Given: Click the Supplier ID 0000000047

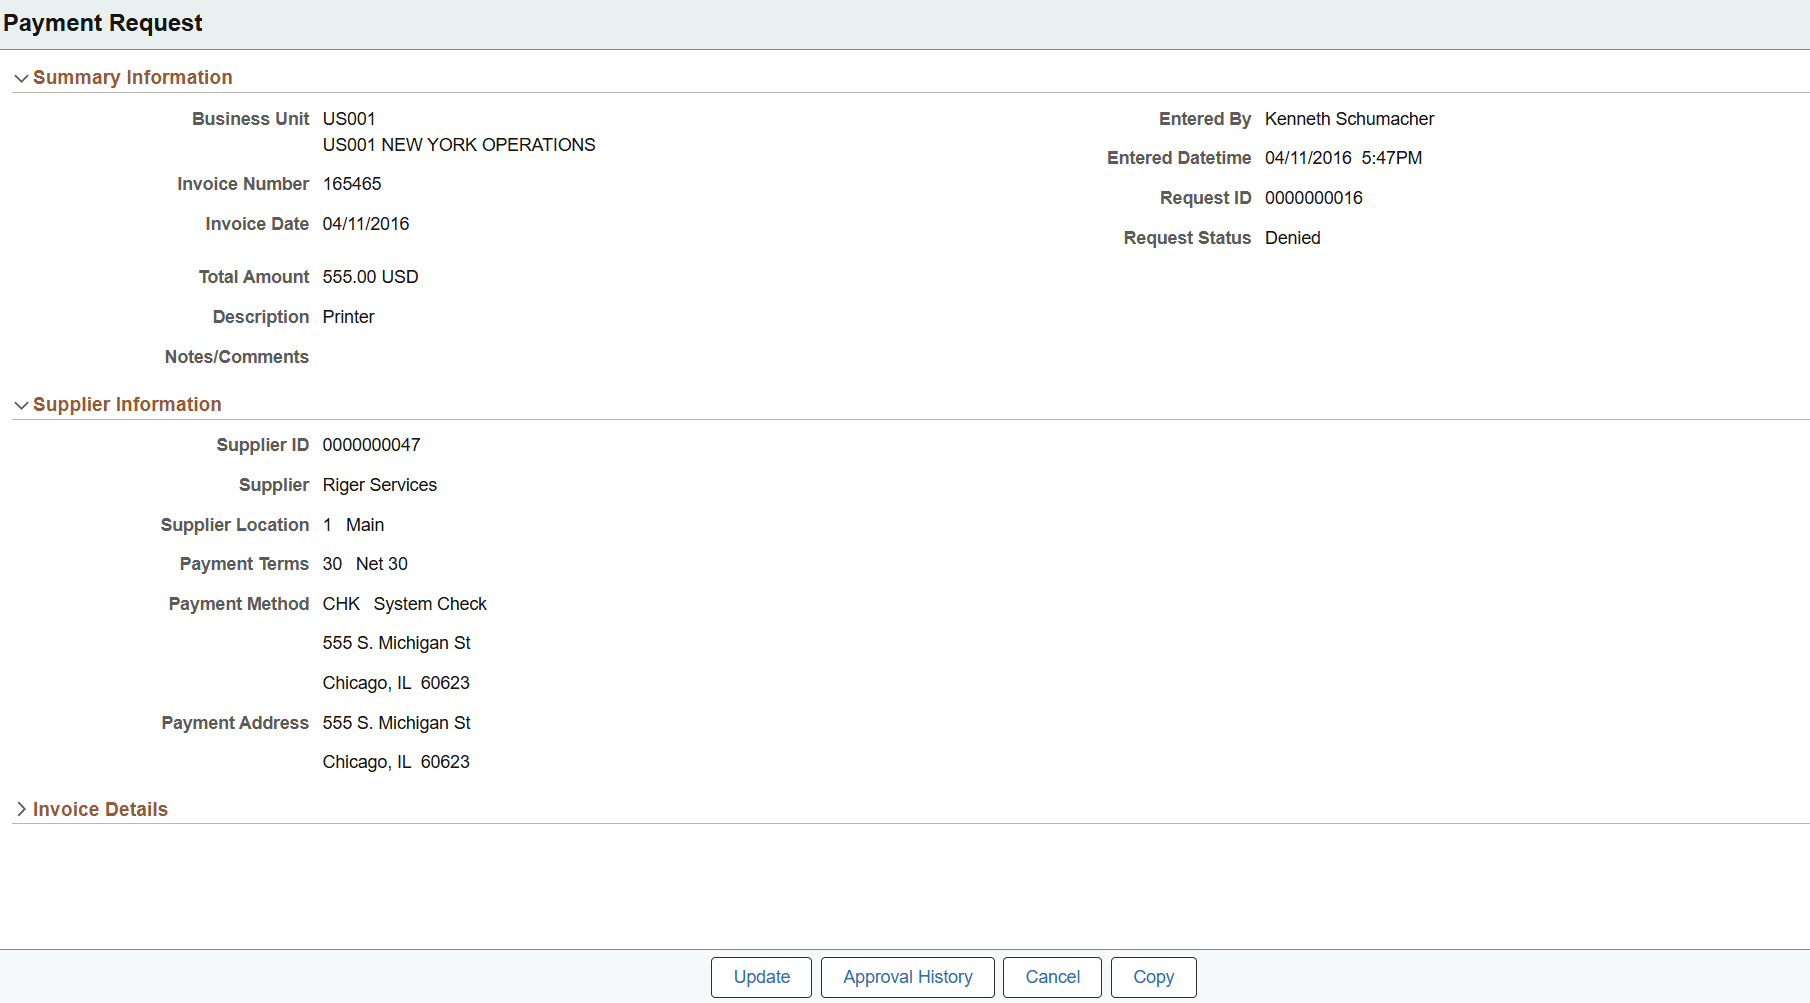Looking at the screenshot, I should [372, 444].
